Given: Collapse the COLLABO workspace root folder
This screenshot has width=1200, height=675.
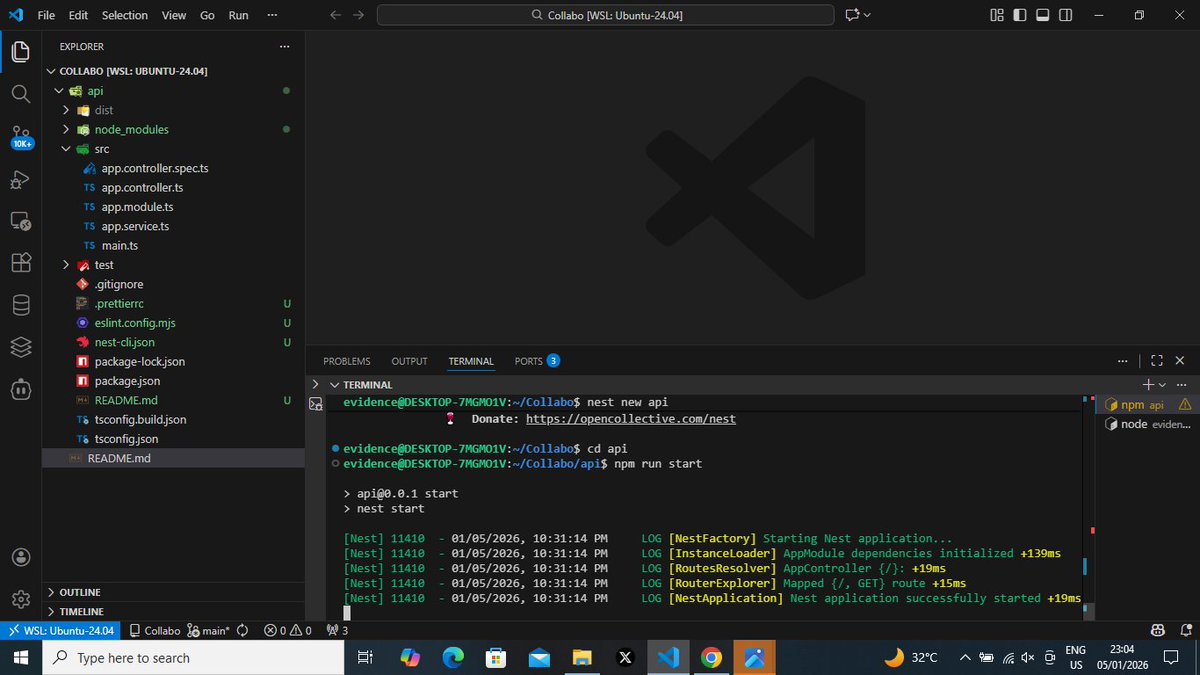Looking at the screenshot, I should tap(52, 71).
